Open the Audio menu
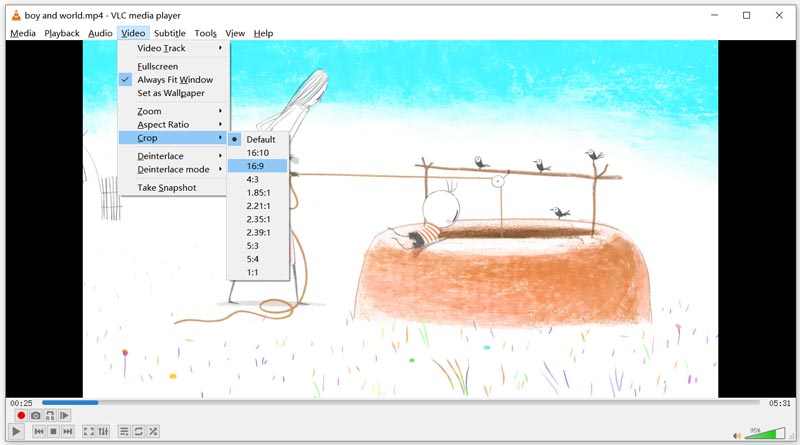The height and width of the screenshot is (445, 800). pyautogui.click(x=100, y=33)
